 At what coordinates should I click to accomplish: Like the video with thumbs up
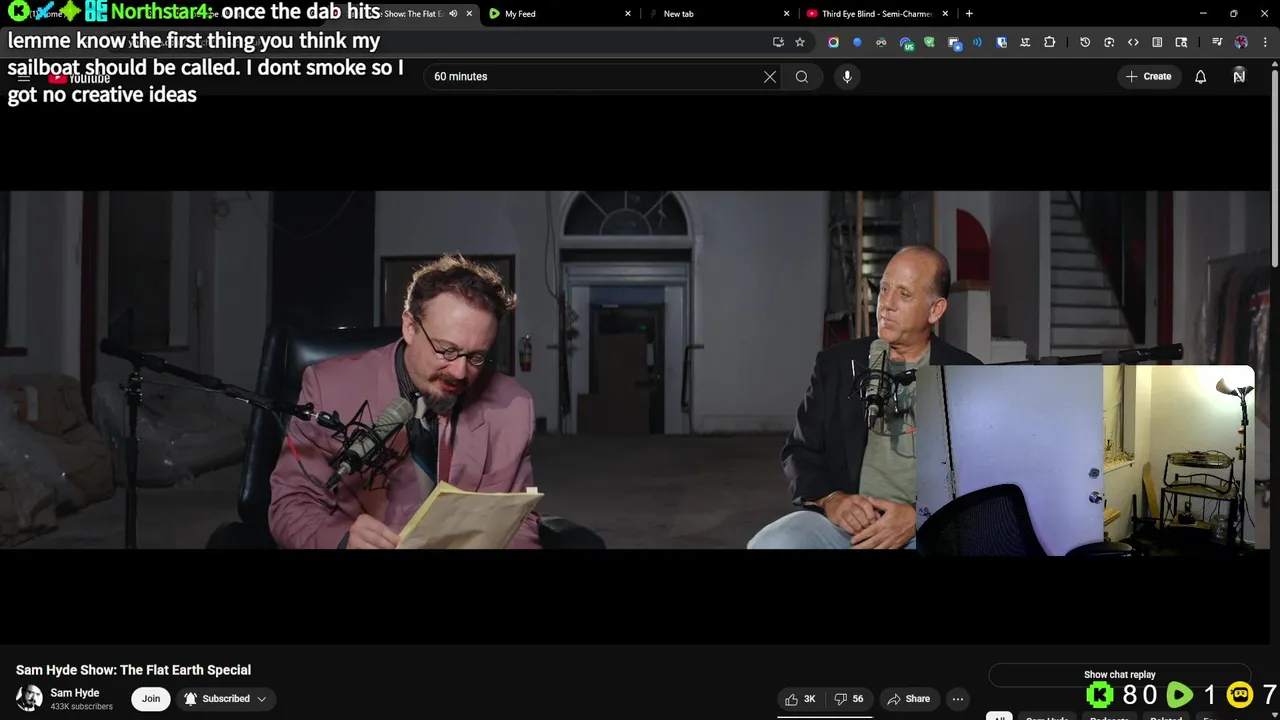tap(800, 699)
